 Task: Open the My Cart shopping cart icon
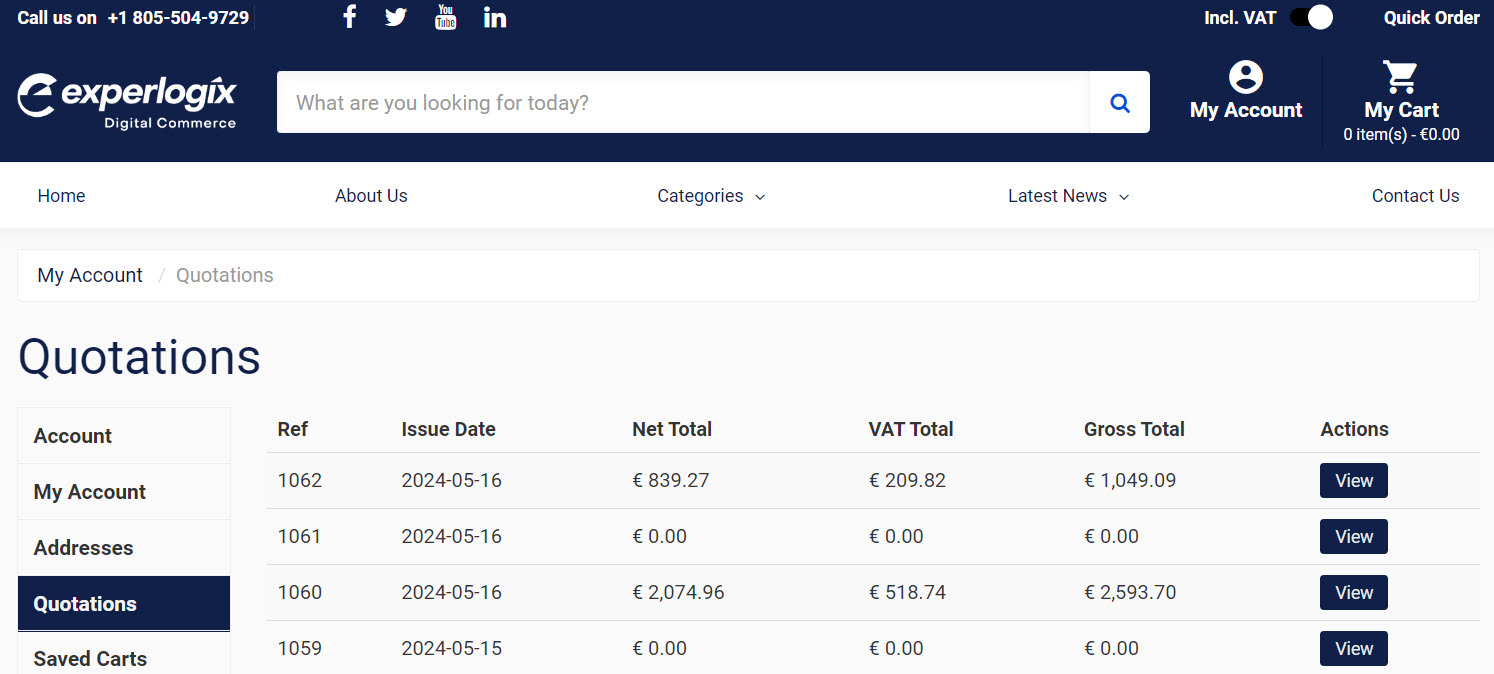tap(1400, 77)
